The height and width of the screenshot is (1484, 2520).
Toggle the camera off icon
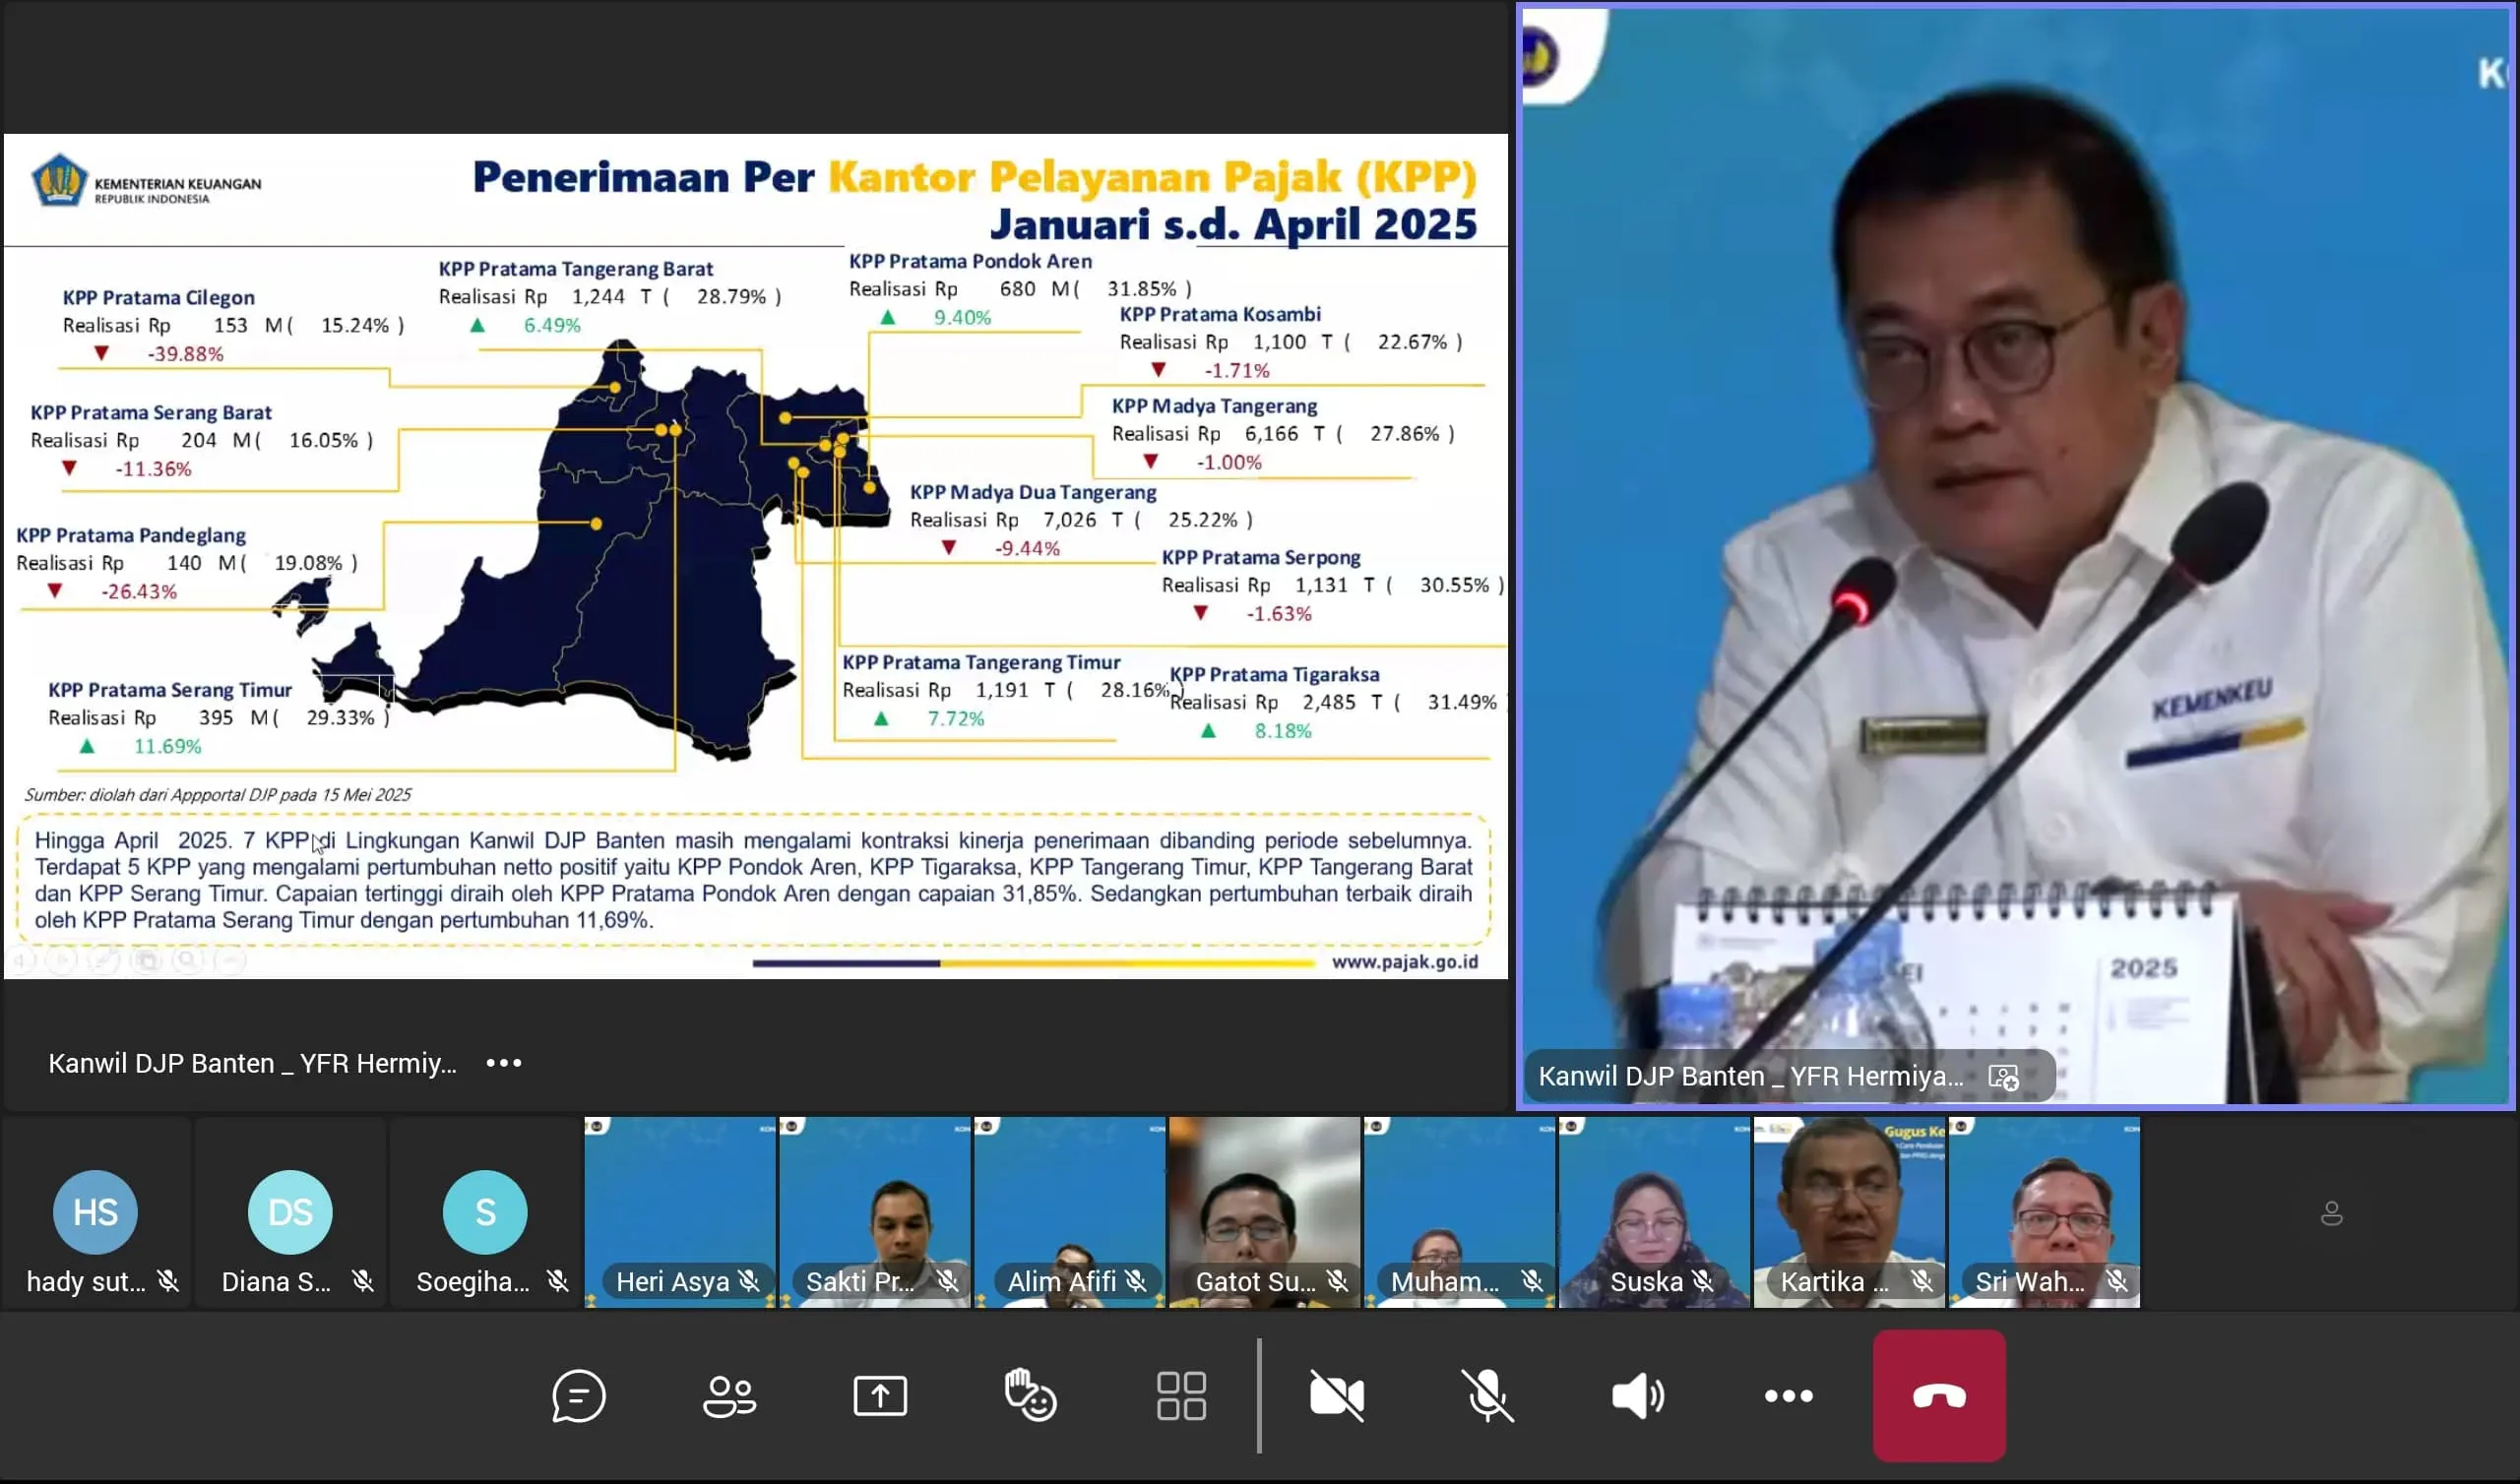1337,1396
